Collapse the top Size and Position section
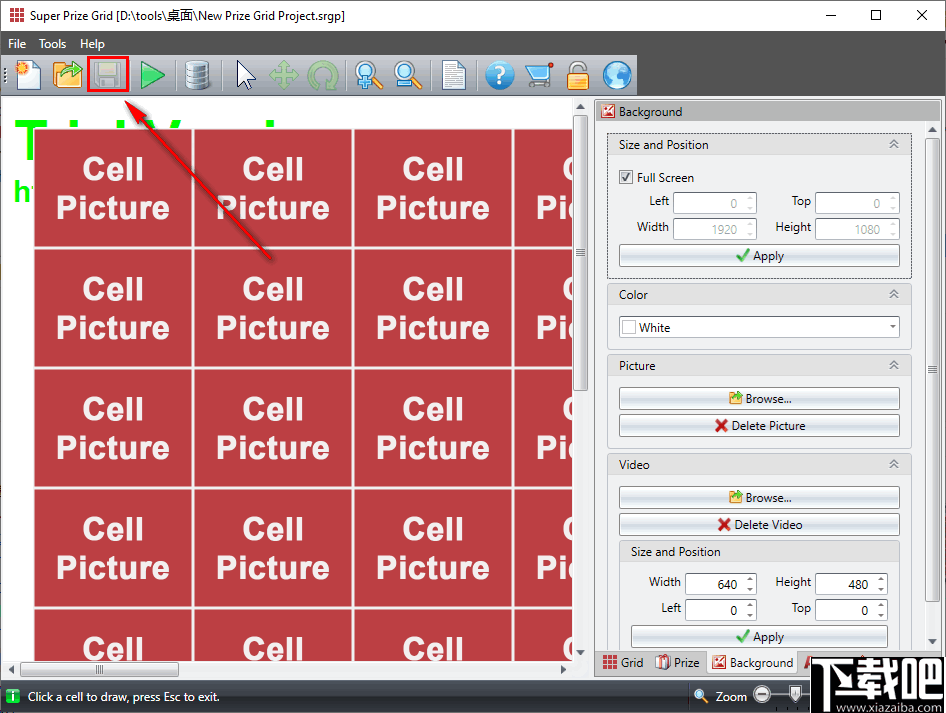946x713 pixels. 894,144
